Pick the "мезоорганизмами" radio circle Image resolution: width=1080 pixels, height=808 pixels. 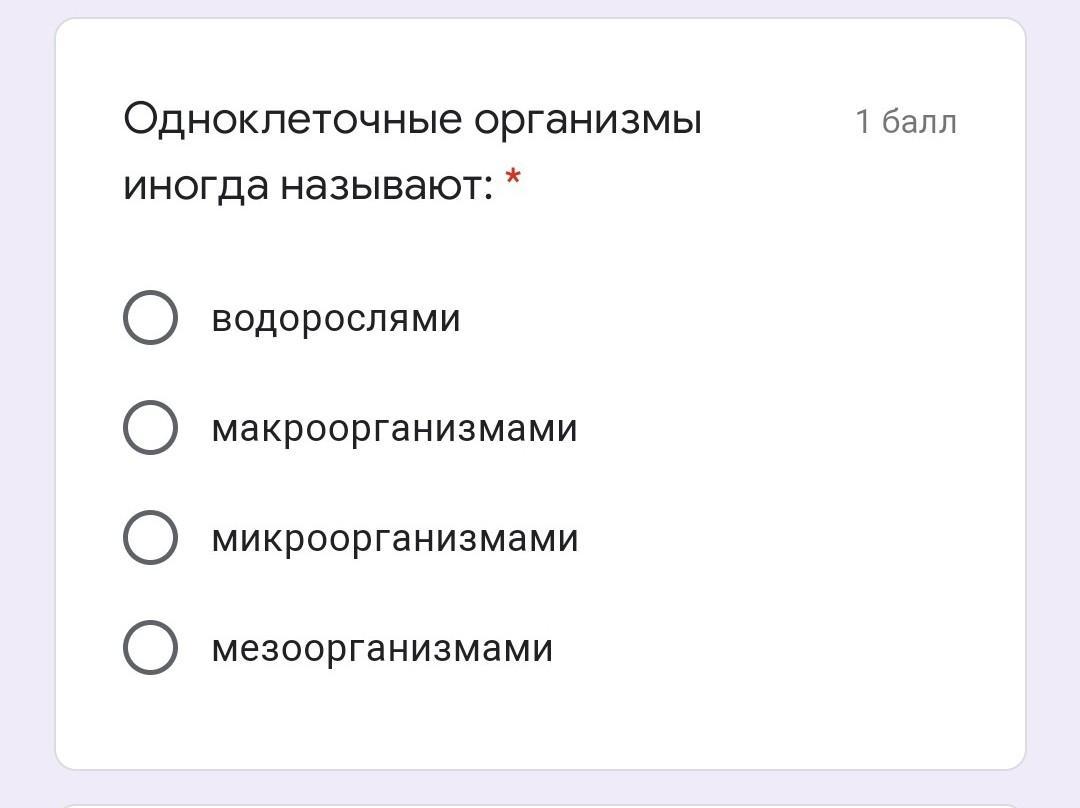[x=150, y=647]
